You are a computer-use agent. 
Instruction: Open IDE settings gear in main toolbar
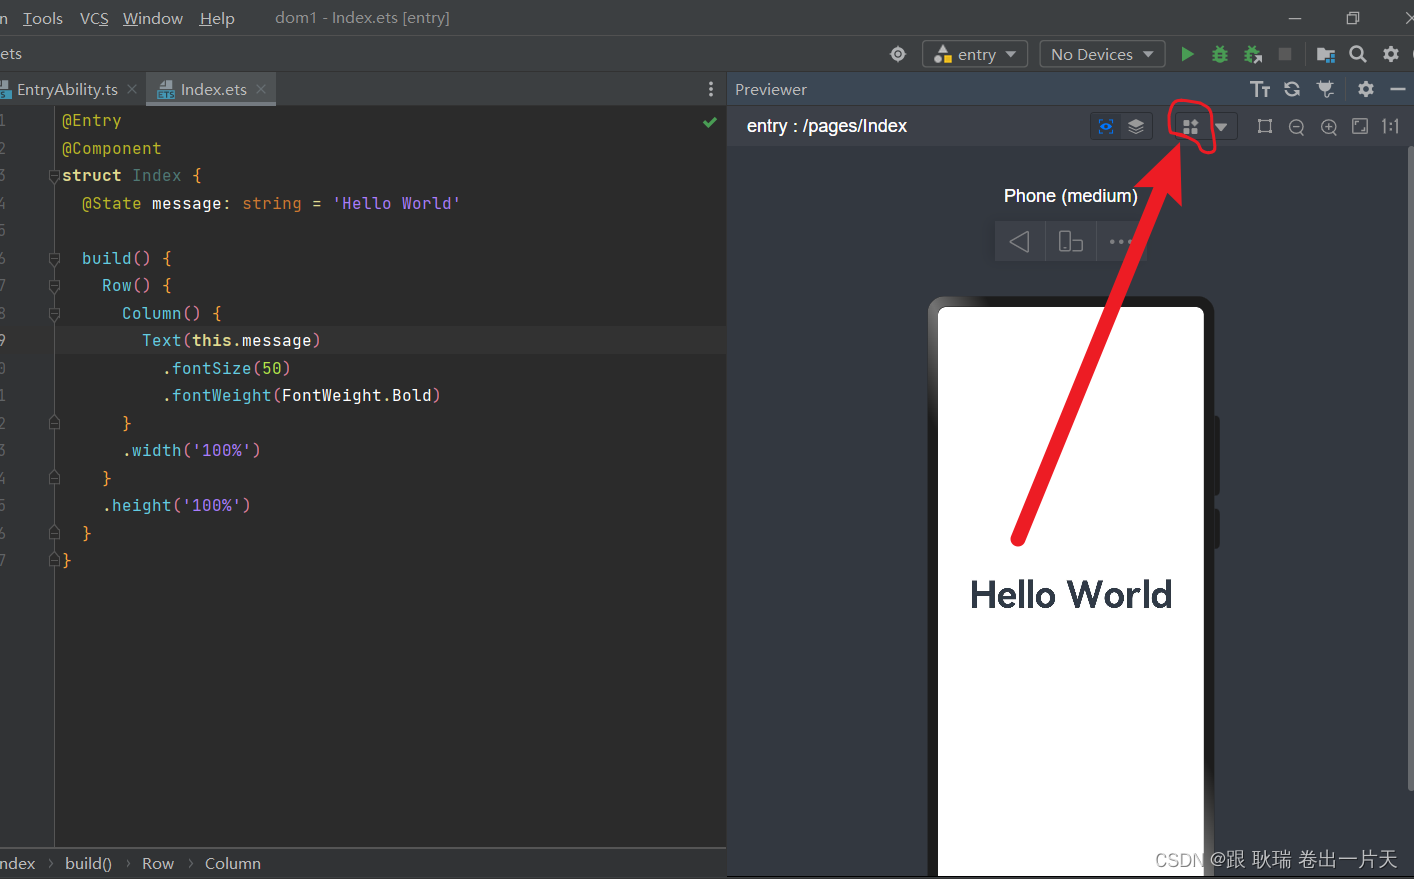point(1391,54)
